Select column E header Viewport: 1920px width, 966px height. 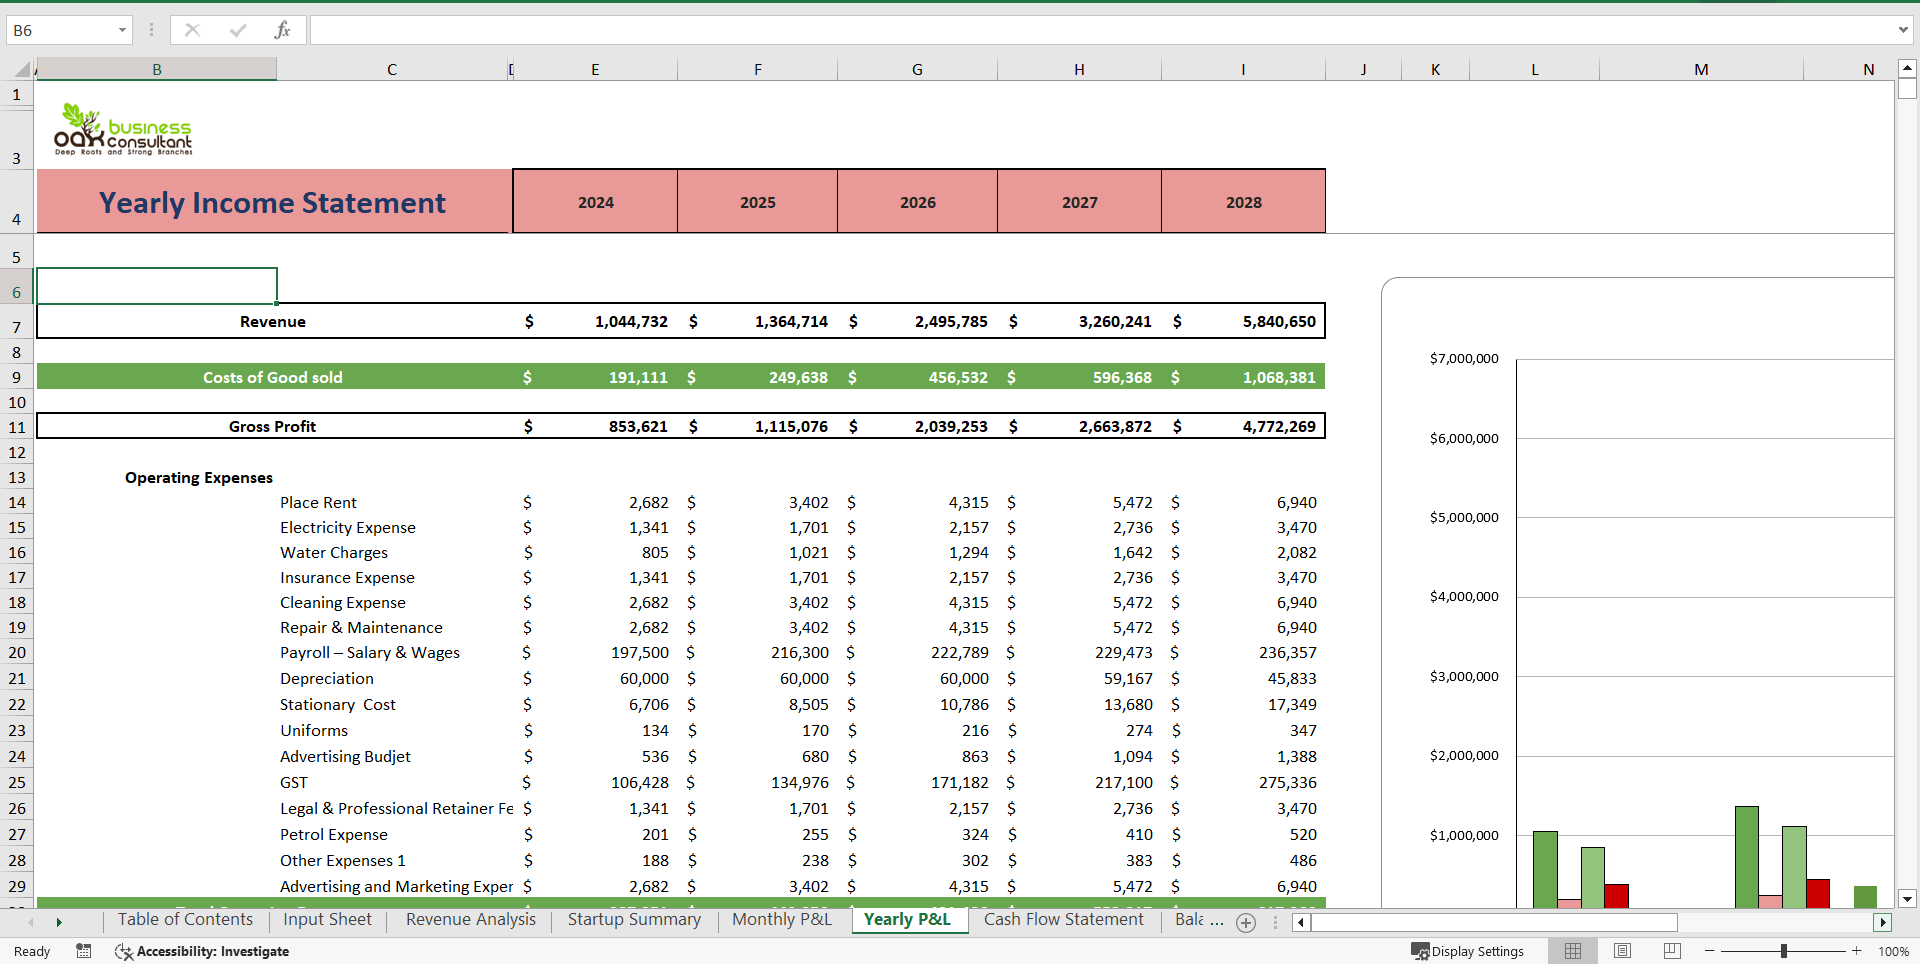(x=595, y=70)
